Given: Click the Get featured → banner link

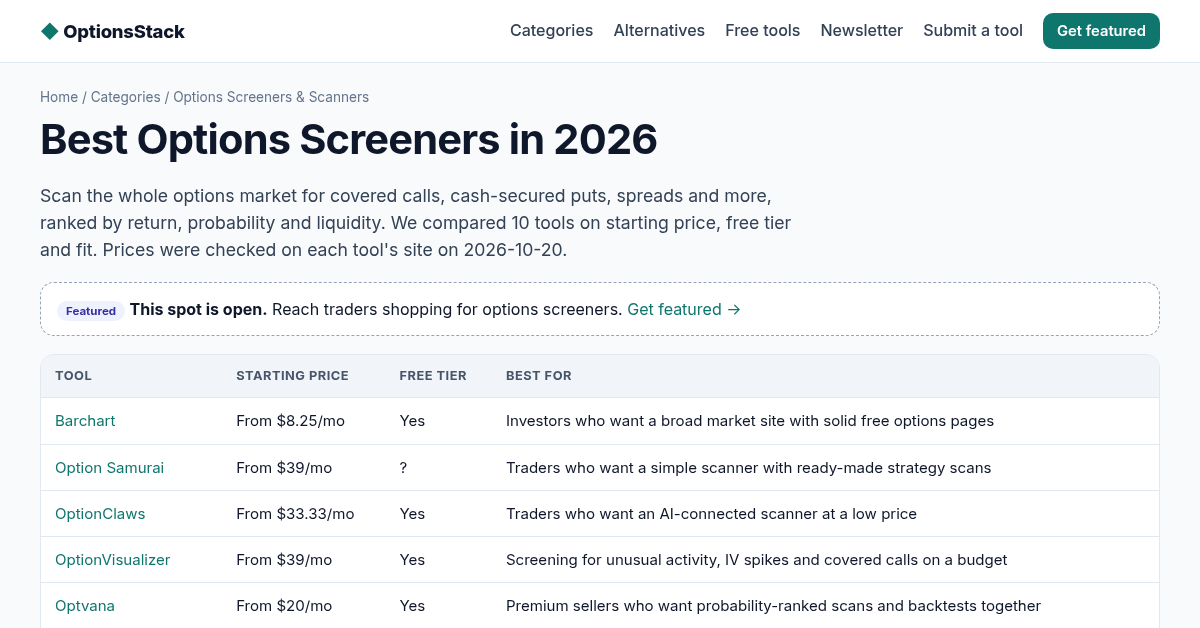Looking at the screenshot, I should click(684, 310).
